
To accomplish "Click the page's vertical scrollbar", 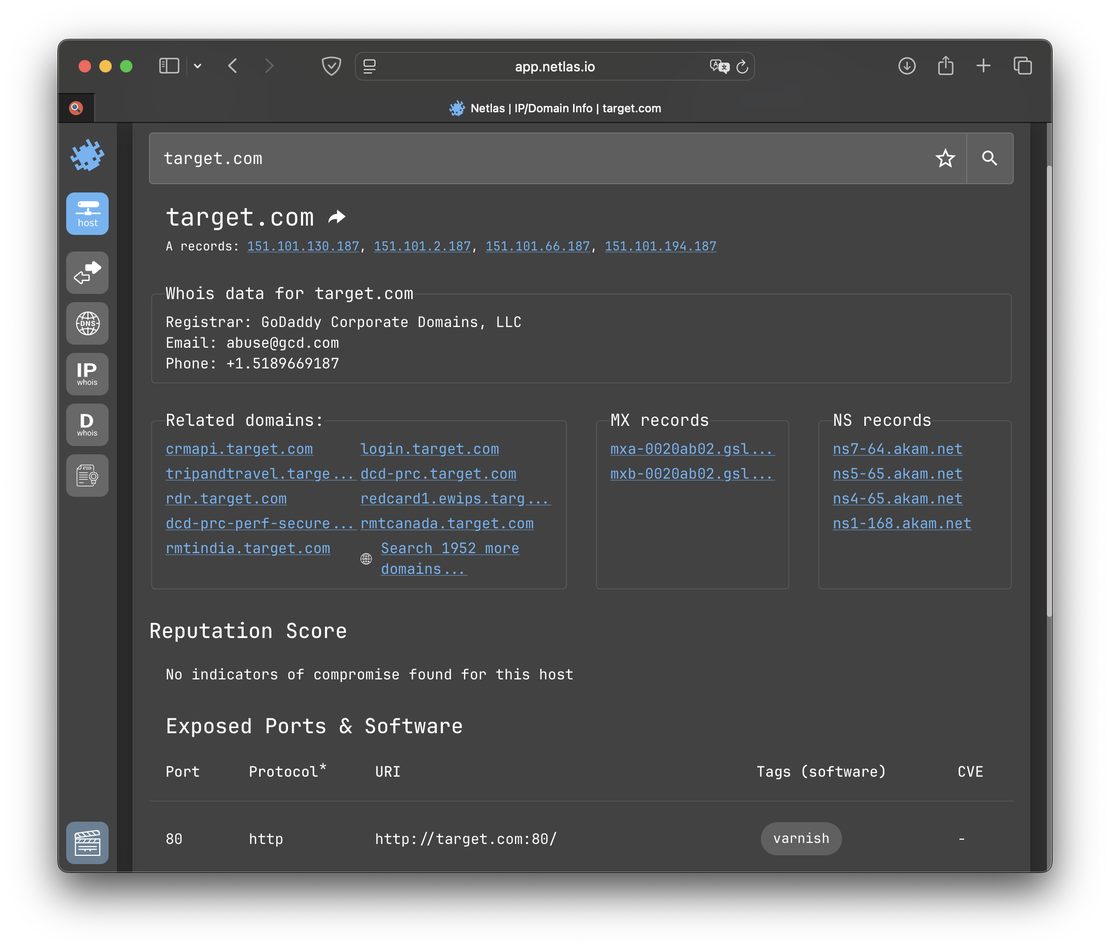I will point(1047,390).
